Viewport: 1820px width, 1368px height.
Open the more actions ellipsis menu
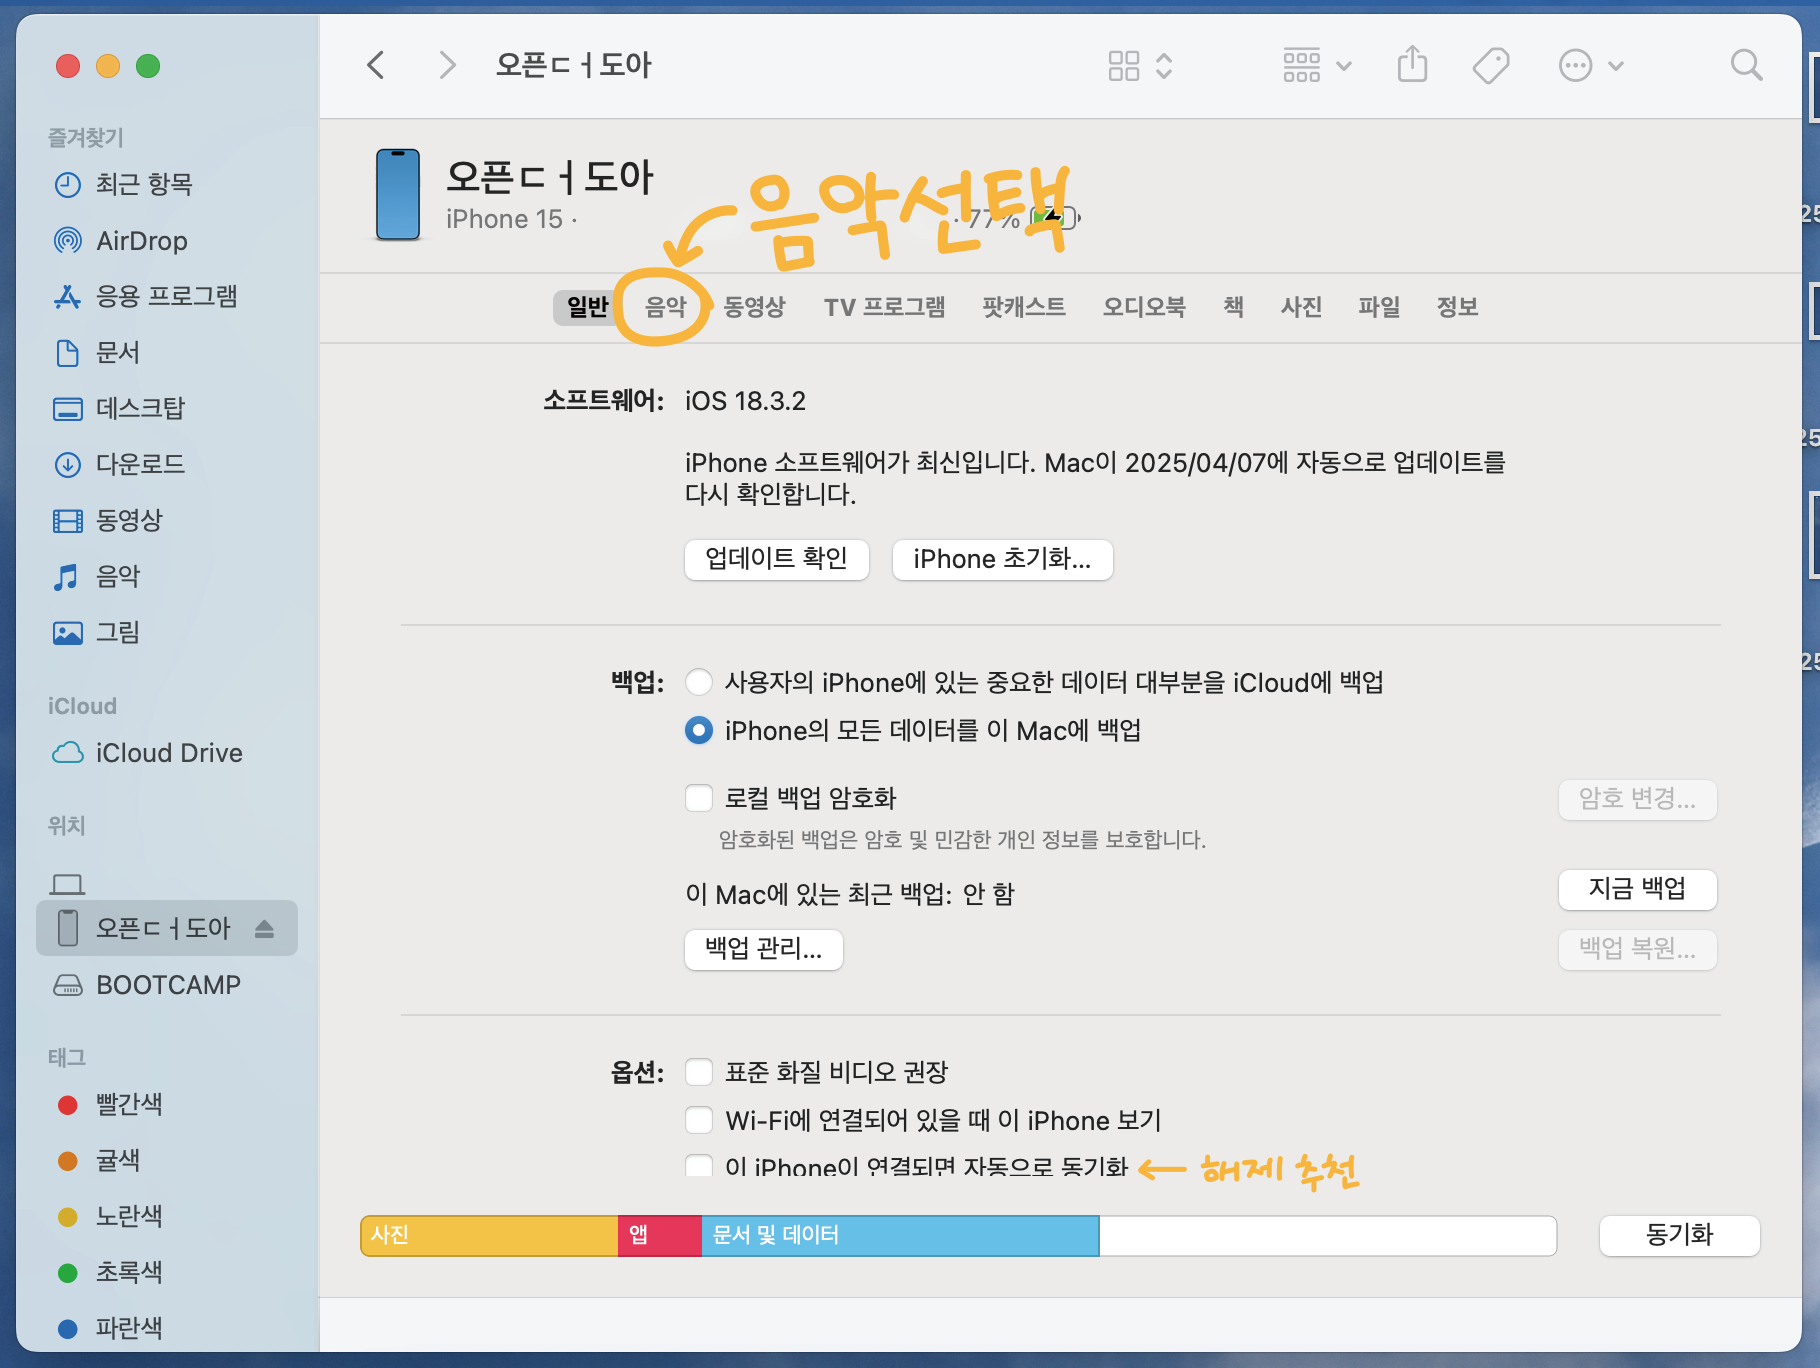[x=1591, y=66]
